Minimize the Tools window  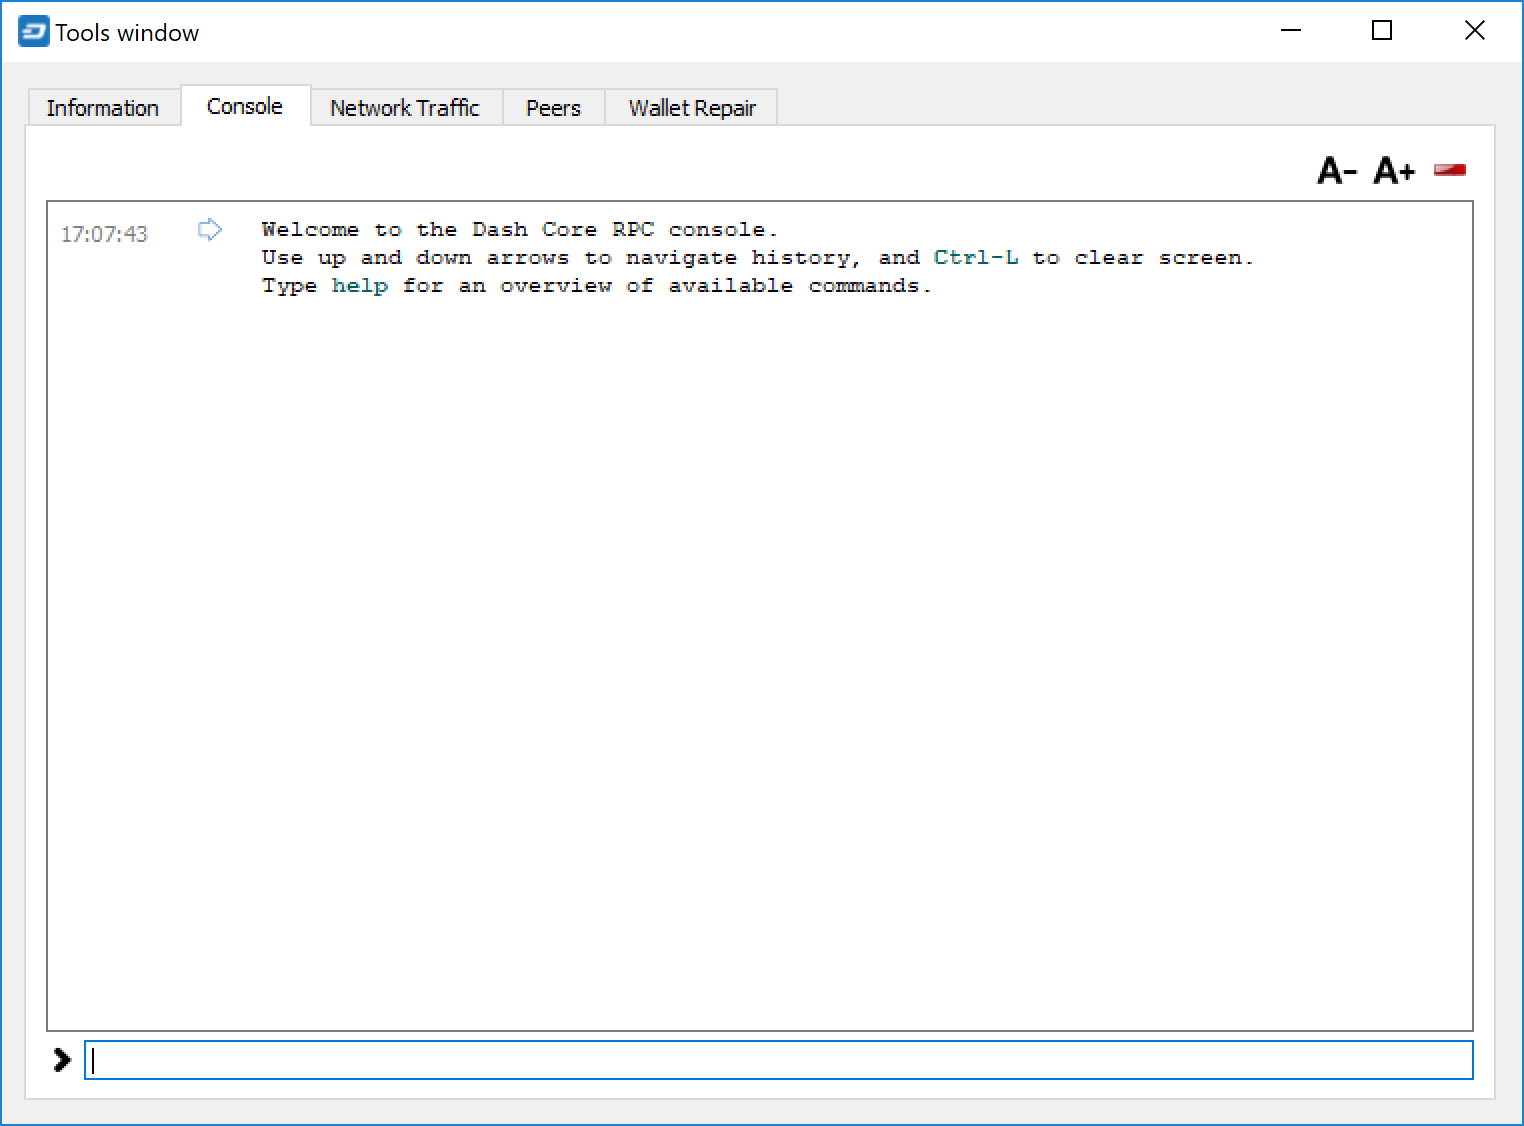tap(1291, 31)
